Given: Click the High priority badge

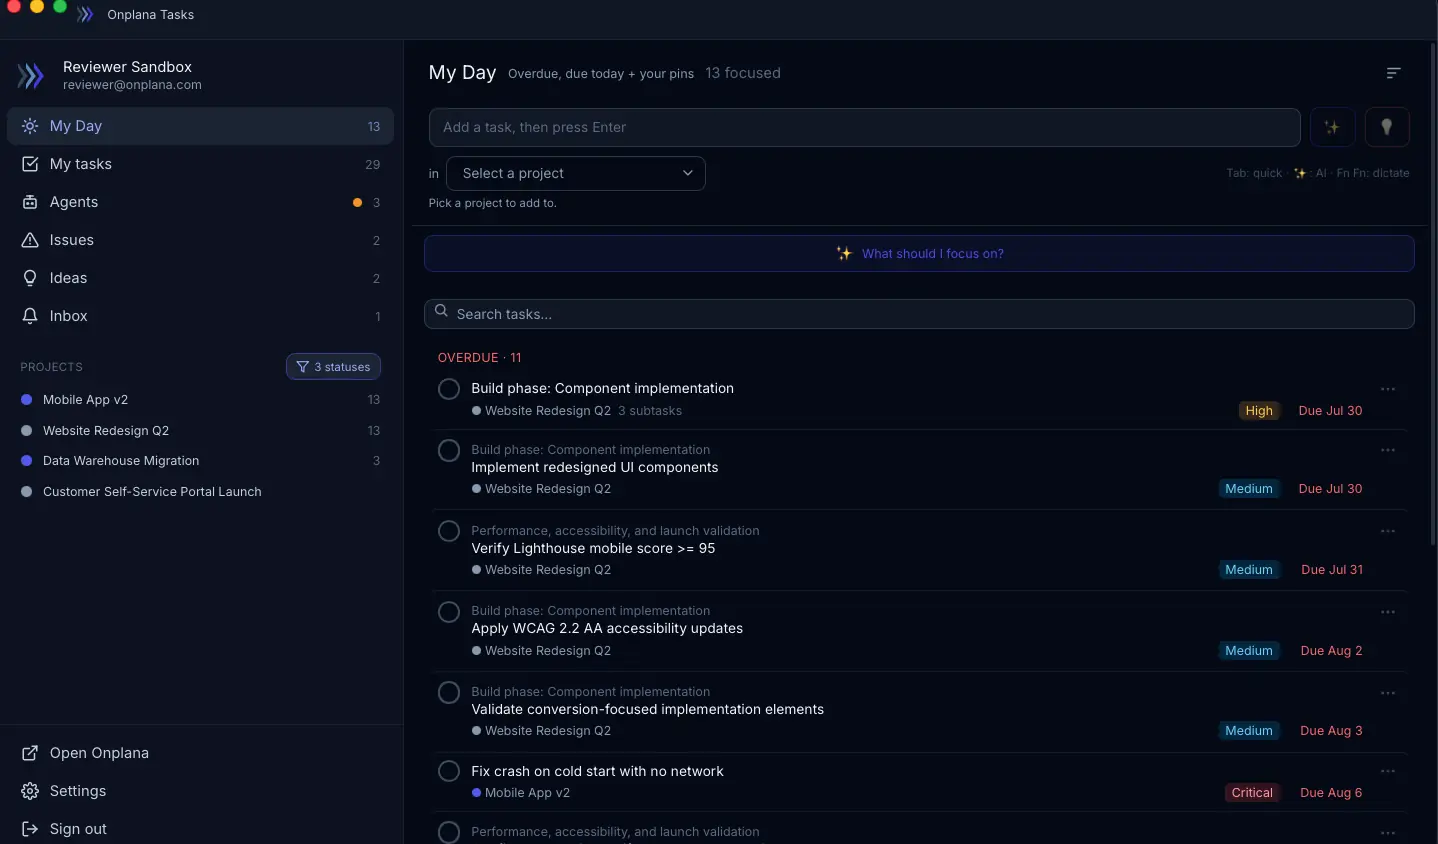Looking at the screenshot, I should [1259, 411].
